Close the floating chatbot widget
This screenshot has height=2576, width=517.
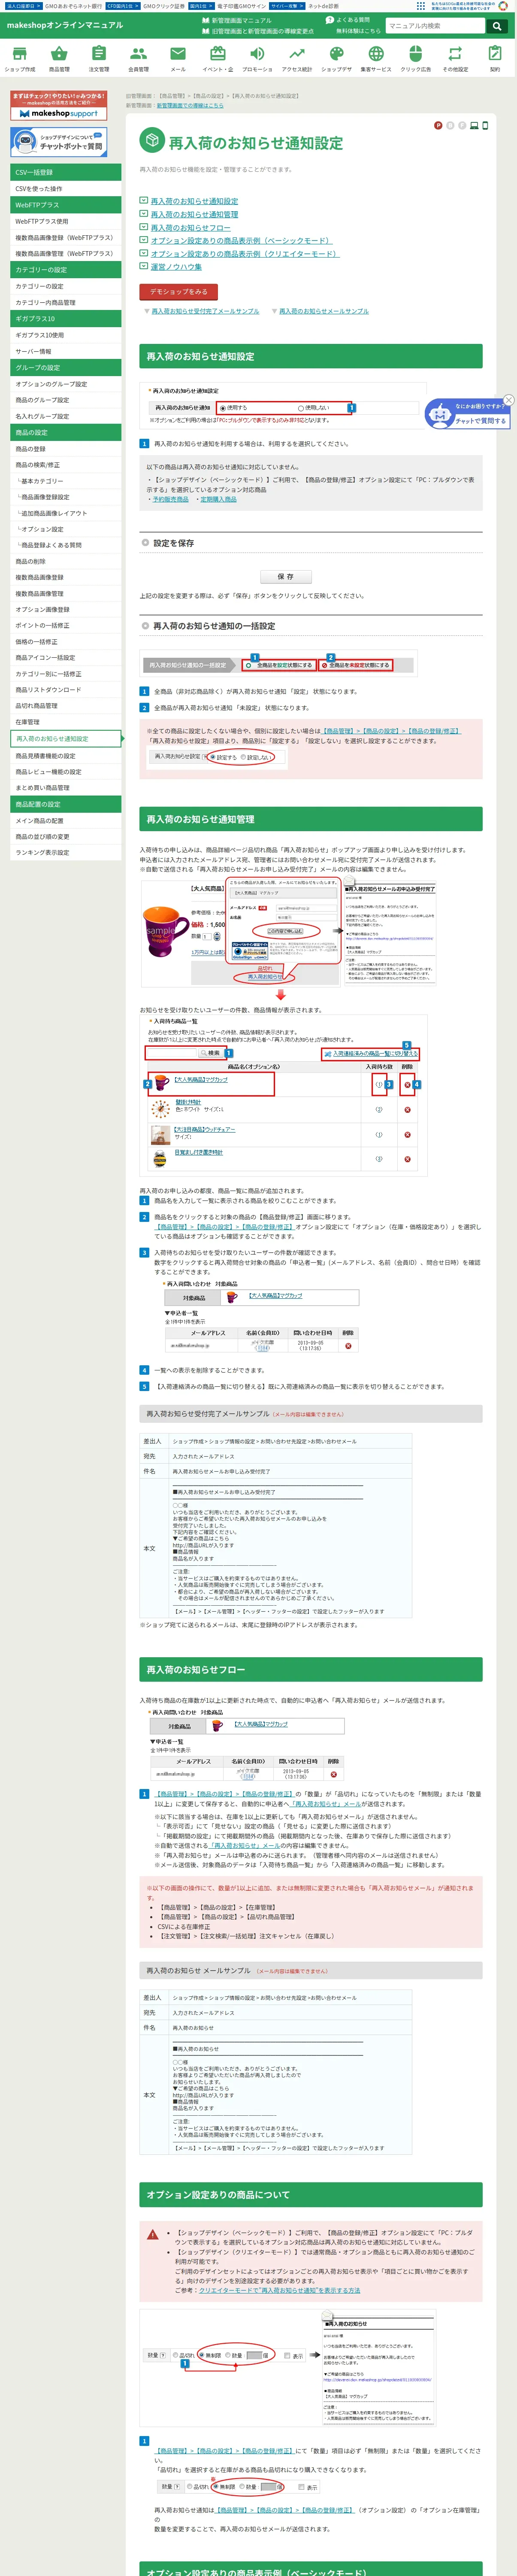click(508, 400)
